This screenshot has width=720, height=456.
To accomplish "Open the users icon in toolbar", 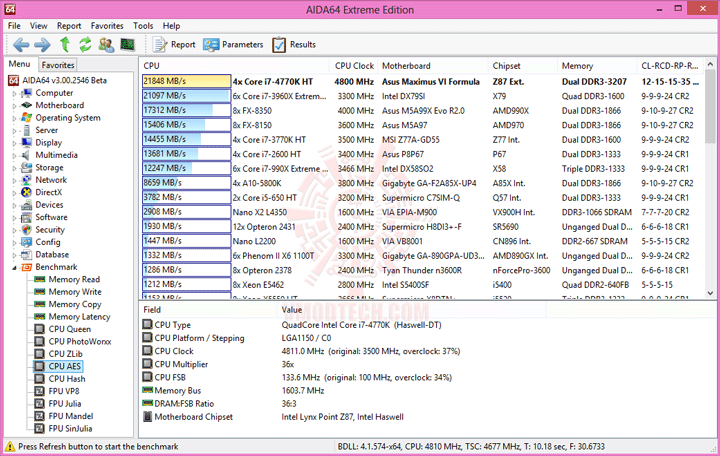I will [107, 45].
